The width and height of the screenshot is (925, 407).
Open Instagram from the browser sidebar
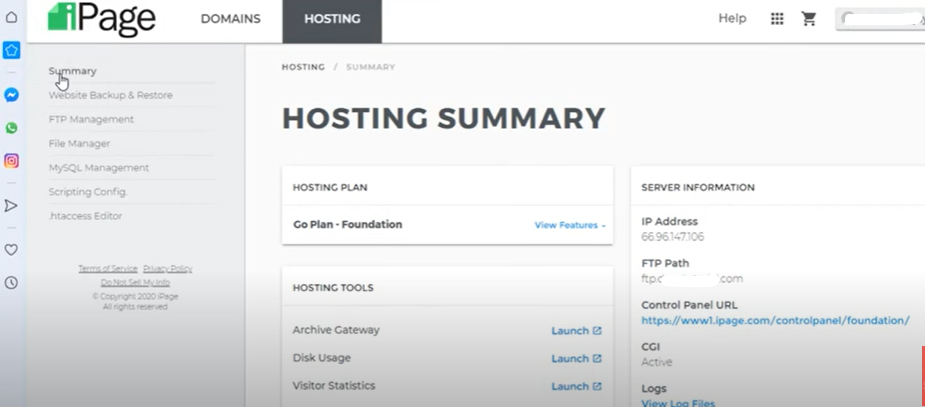11,160
